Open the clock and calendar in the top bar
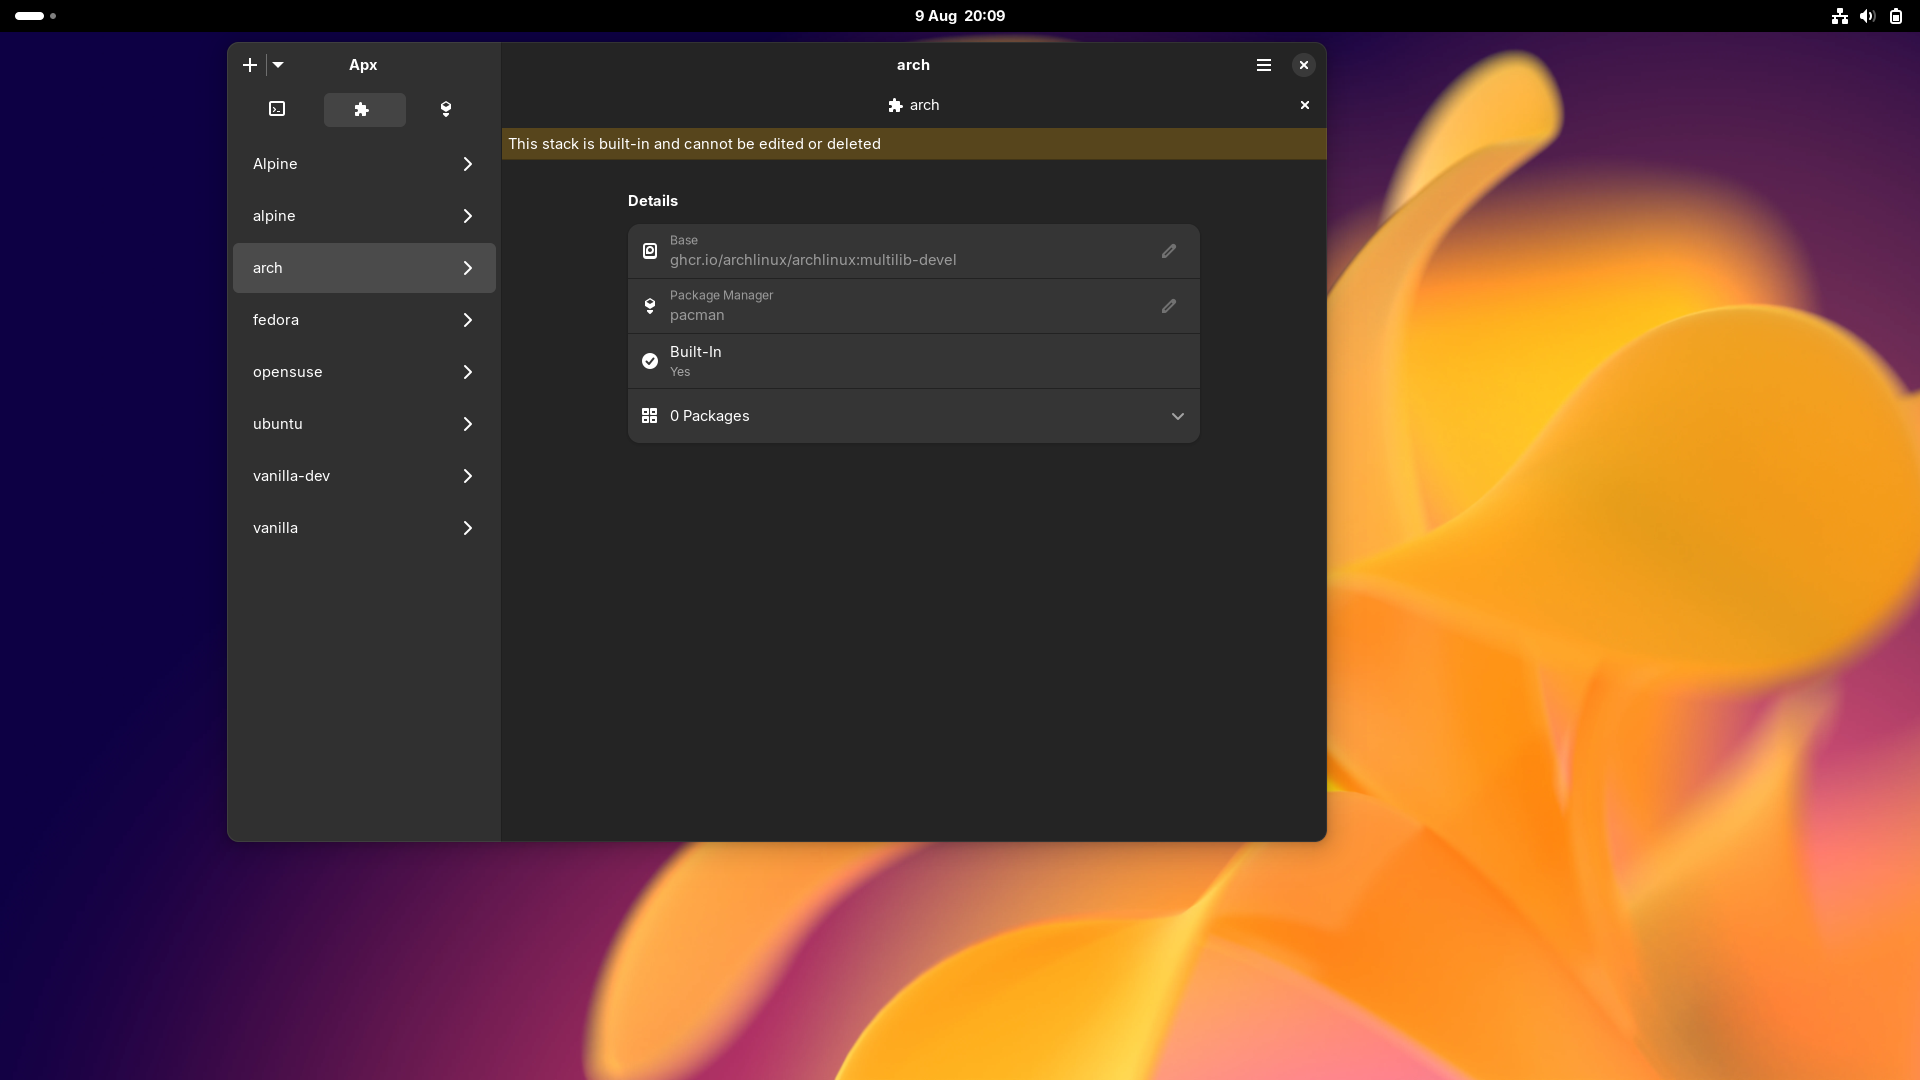The height and width of the screenshot is (1080, 1920). 960,16
